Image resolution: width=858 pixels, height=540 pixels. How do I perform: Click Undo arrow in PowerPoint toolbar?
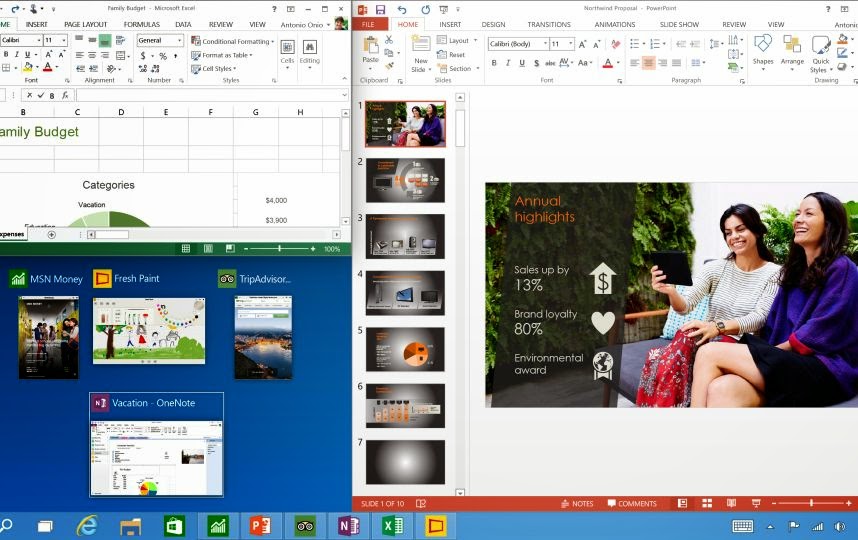[x=402, y=9]
